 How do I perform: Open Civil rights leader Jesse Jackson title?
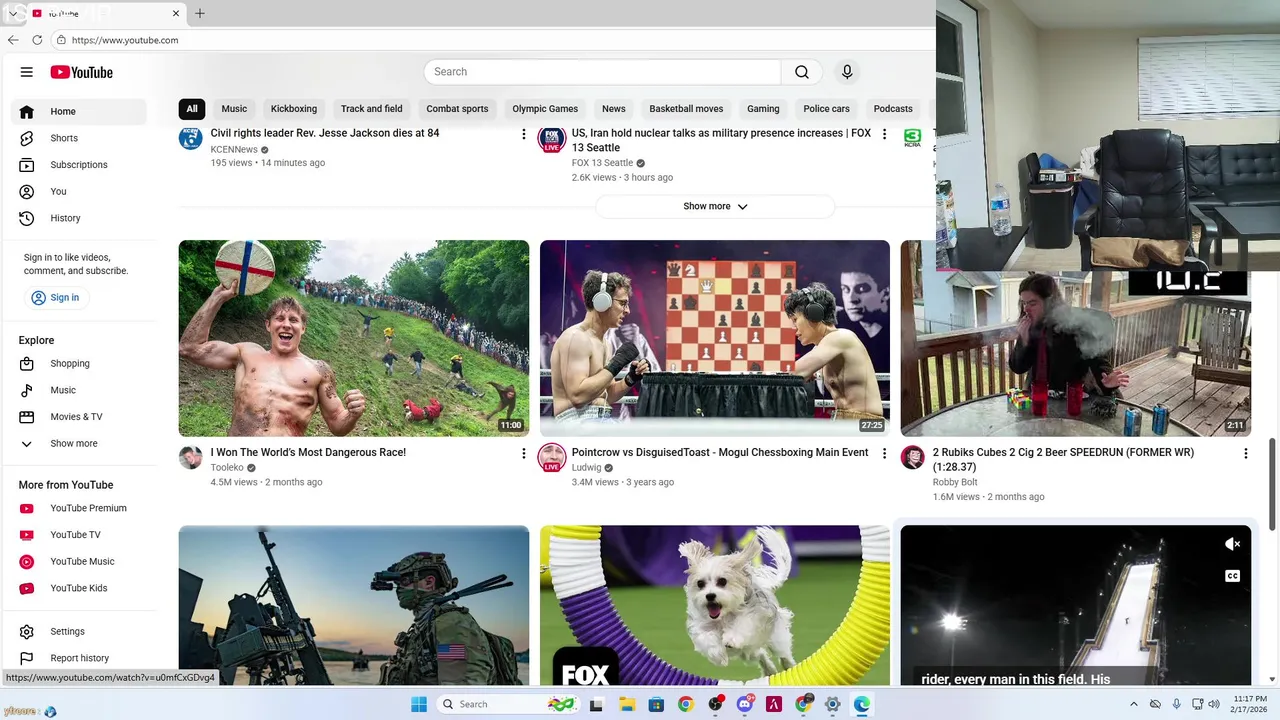pyautogui.click(x=325, y=133)
